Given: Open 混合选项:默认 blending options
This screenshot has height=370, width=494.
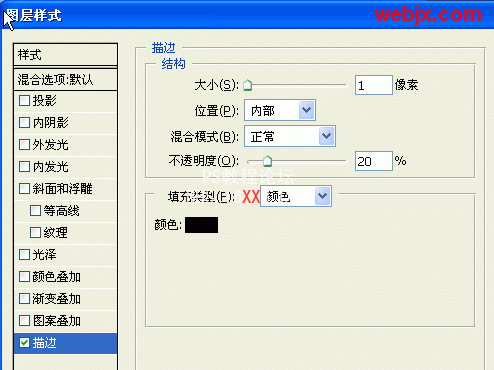Looking at the screenshot, I should coord(65,80).
